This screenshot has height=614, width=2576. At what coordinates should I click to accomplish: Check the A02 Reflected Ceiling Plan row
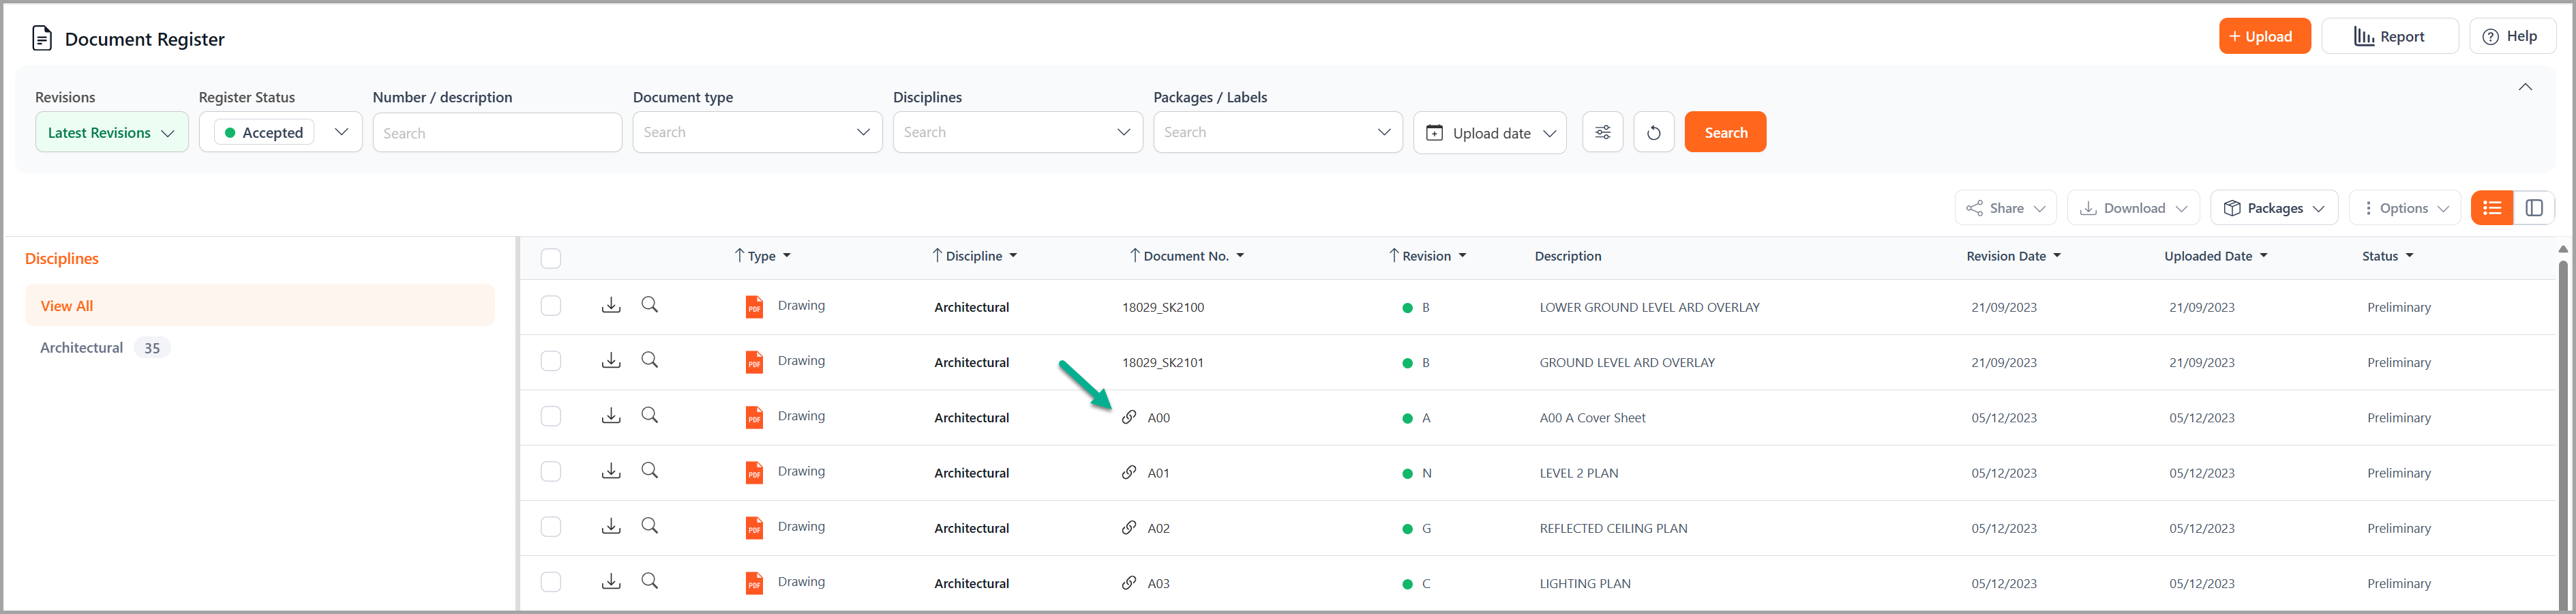(x=551, y=527)
